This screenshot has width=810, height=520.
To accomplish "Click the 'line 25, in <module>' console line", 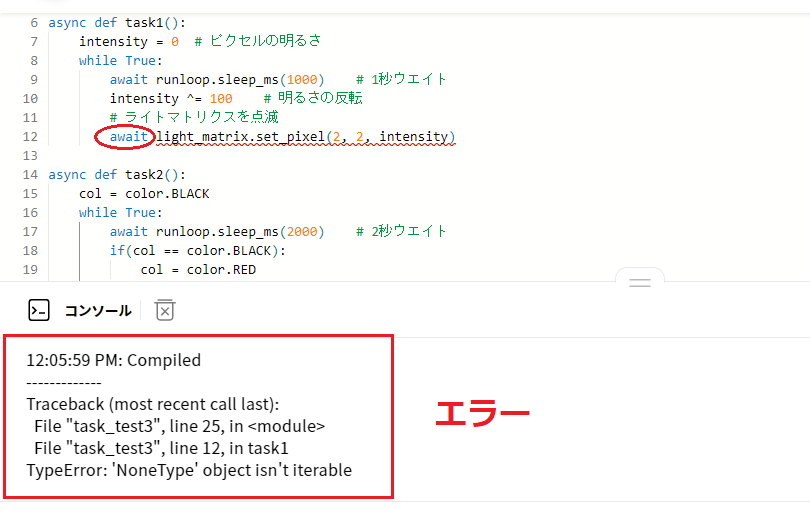I will 180,426.
